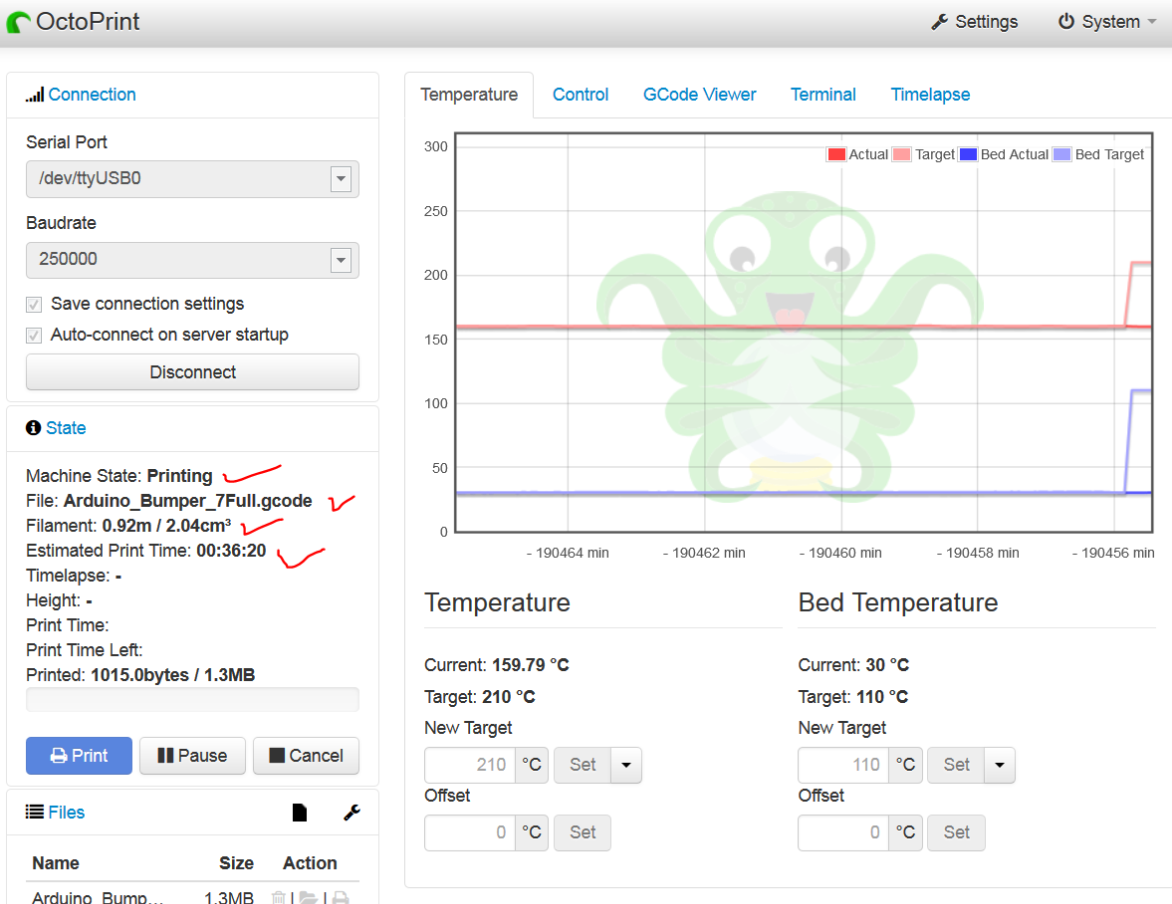Open the Serial Port dropdown

(x=341, y=179)
